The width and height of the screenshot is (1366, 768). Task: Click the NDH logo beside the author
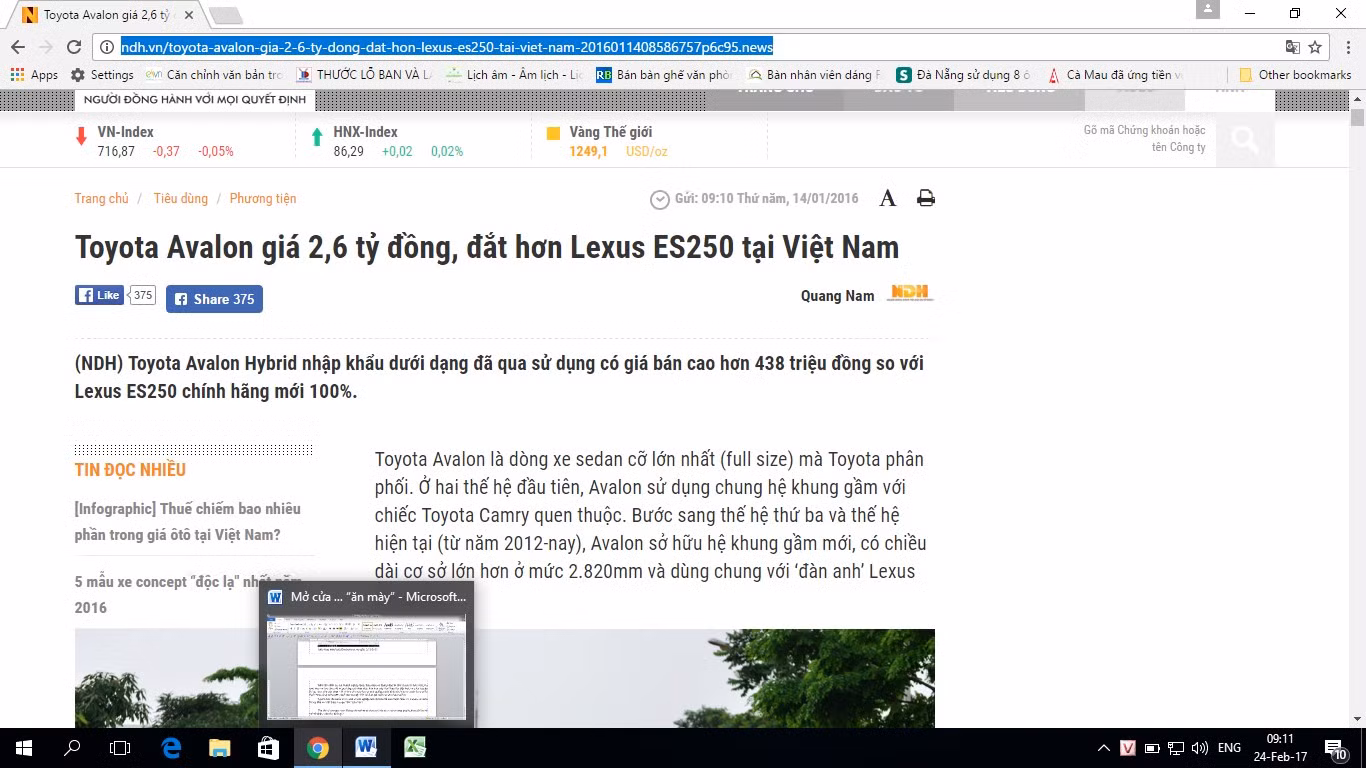click(x=910, y=292)
